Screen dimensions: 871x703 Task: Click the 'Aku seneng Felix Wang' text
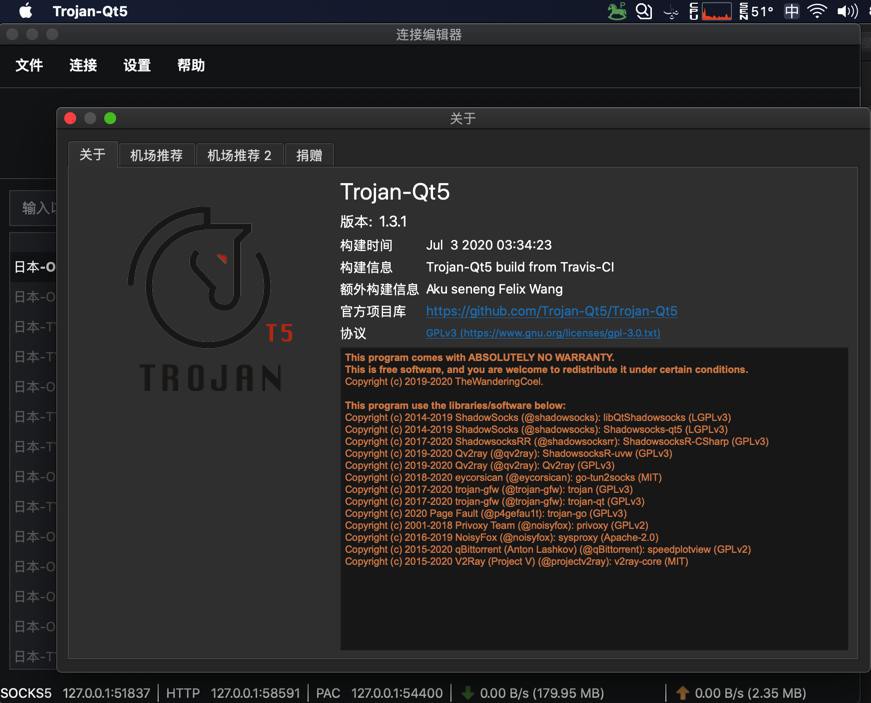pyautogui.click(x=494, y=289)
